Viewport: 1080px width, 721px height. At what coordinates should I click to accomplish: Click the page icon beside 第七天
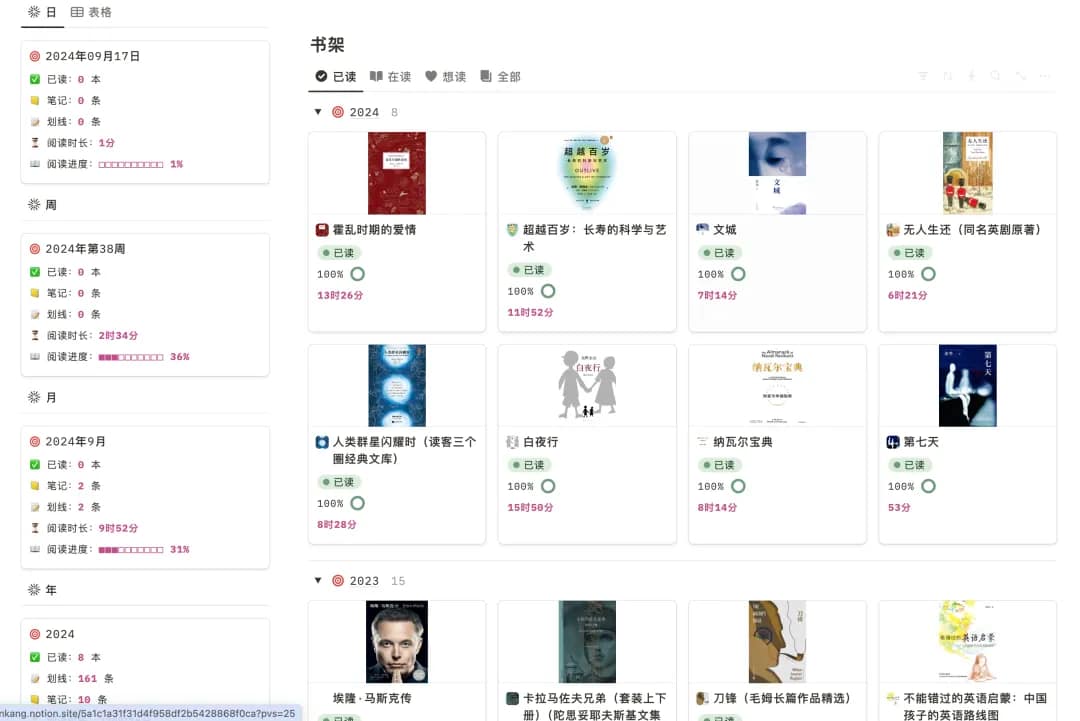893,442
